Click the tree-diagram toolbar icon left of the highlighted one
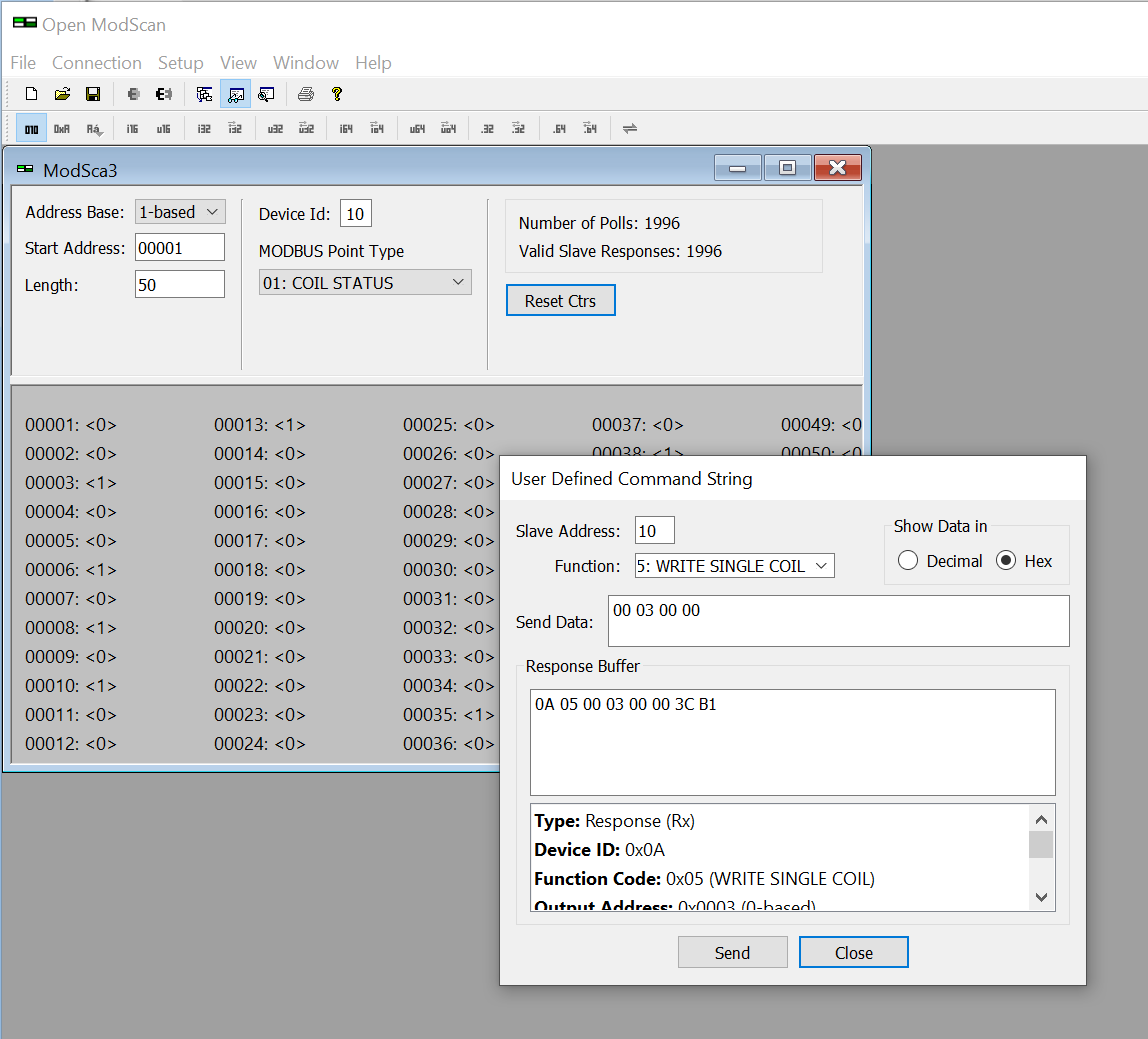Image resolution: width=1148 pixels, height=1039 pixels. (x=204, y=94)
